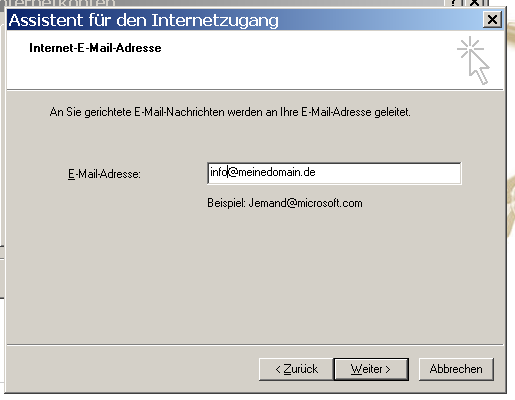
Task: Click the wizard cursor sparkle icon
Action: click(x=473, y=60)
